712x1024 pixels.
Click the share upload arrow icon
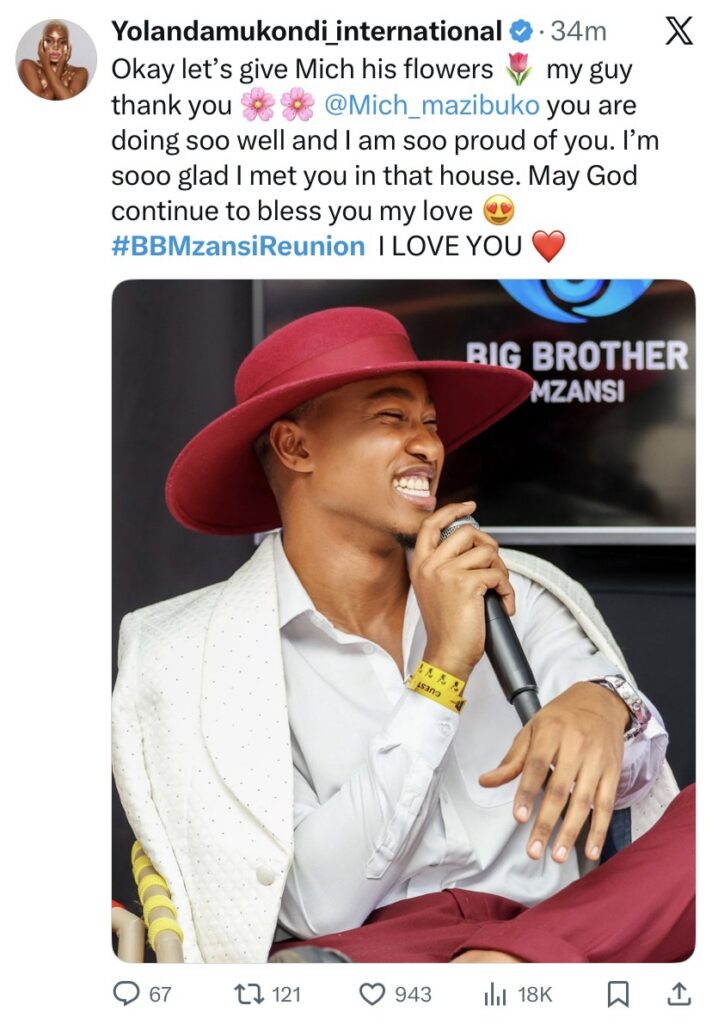click(678, 993)
